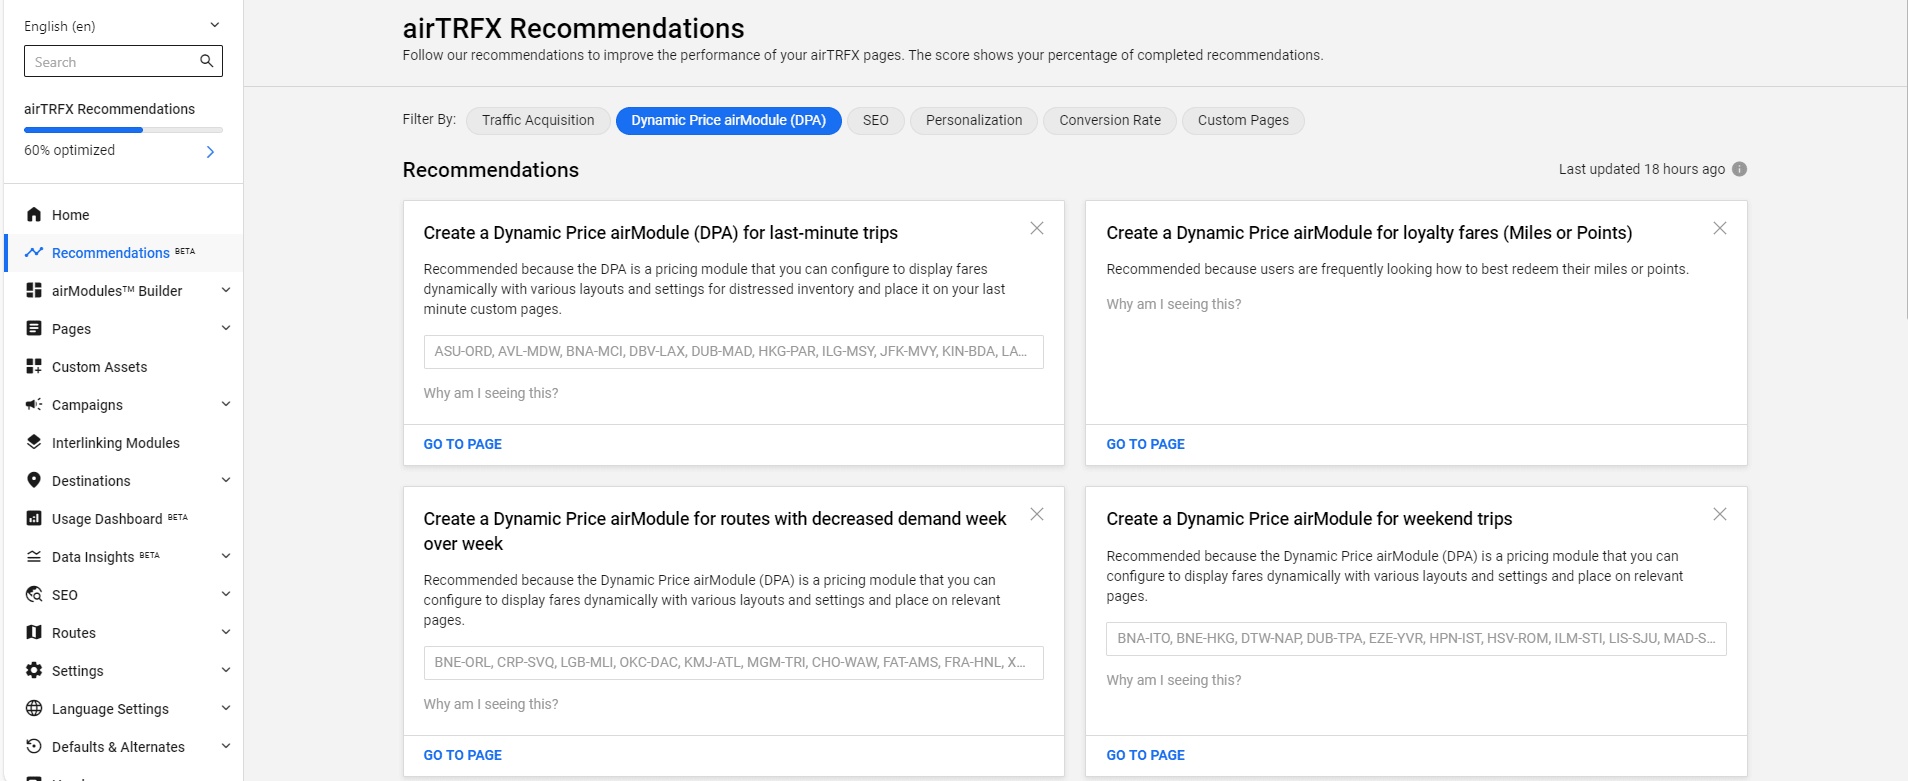Viewport: 1908px width, 781px height.
Task: Go to page for weekend trips recommendation
Action: click(x=1145, y=755)
